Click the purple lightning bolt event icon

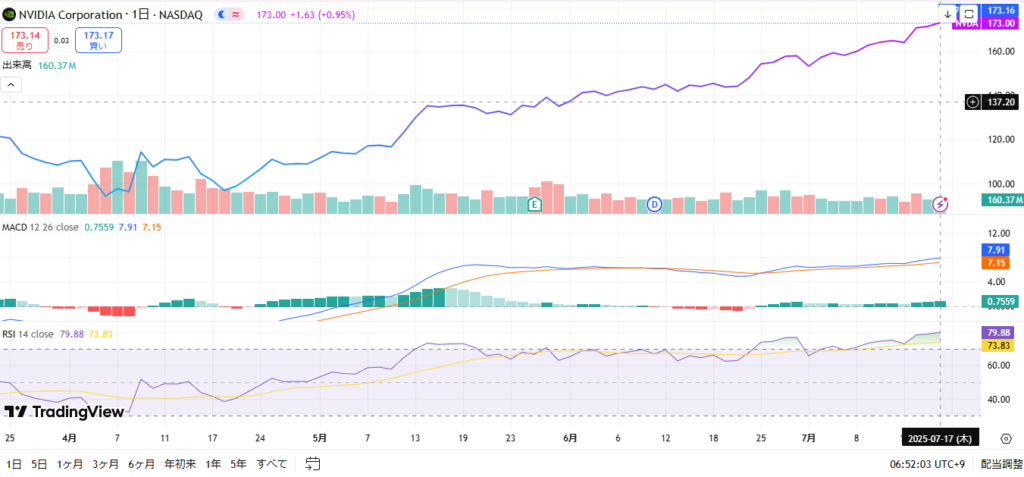tap(940, 204)
